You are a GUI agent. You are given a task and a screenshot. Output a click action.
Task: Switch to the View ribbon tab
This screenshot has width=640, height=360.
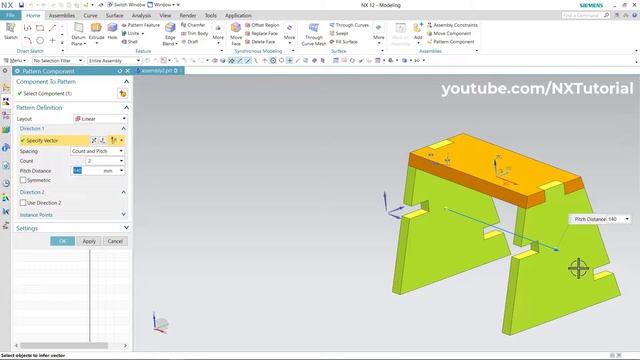[x=165, y=16]
